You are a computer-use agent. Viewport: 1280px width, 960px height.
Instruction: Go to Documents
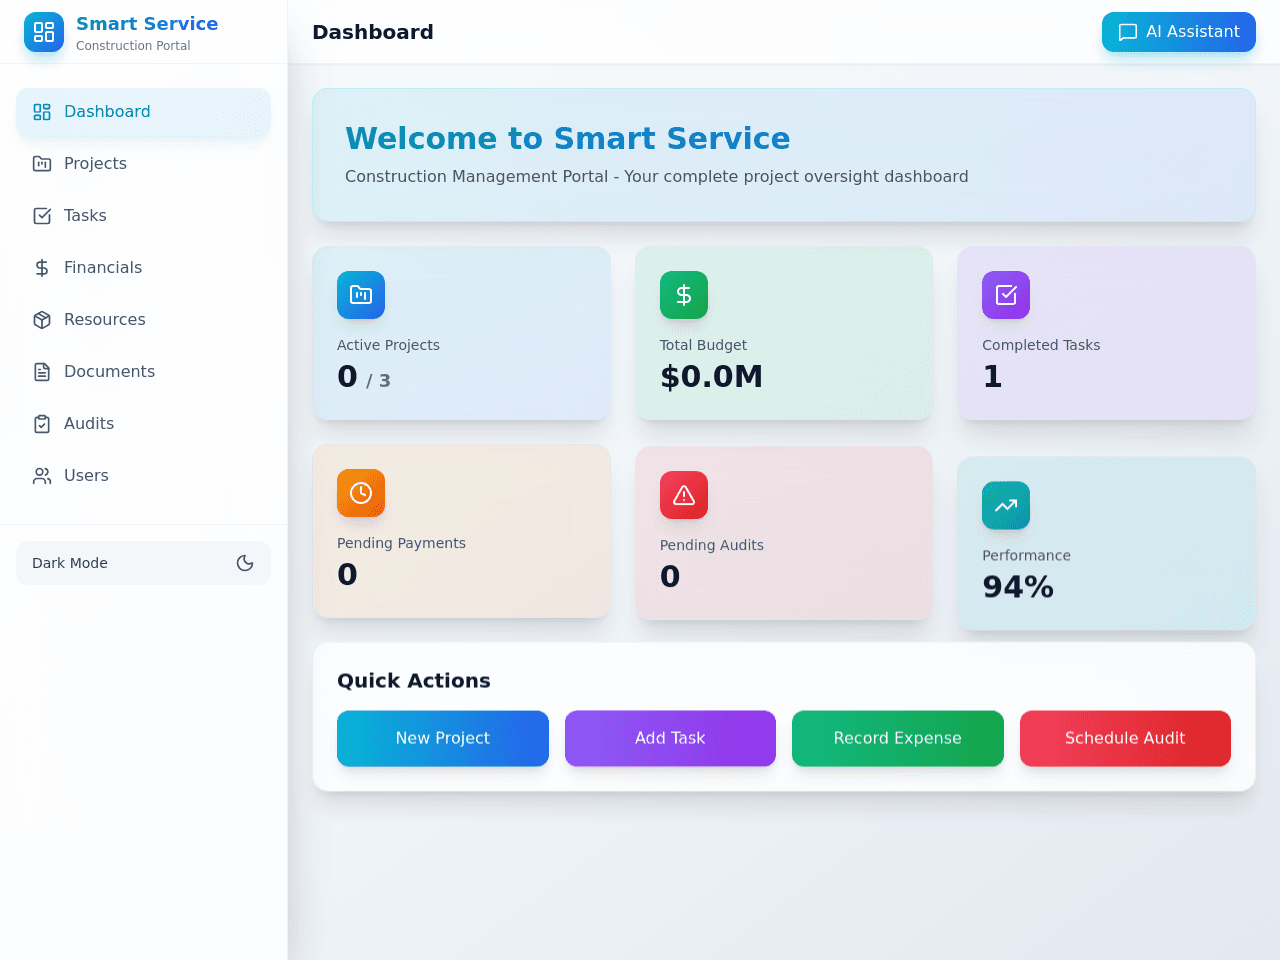143,372
